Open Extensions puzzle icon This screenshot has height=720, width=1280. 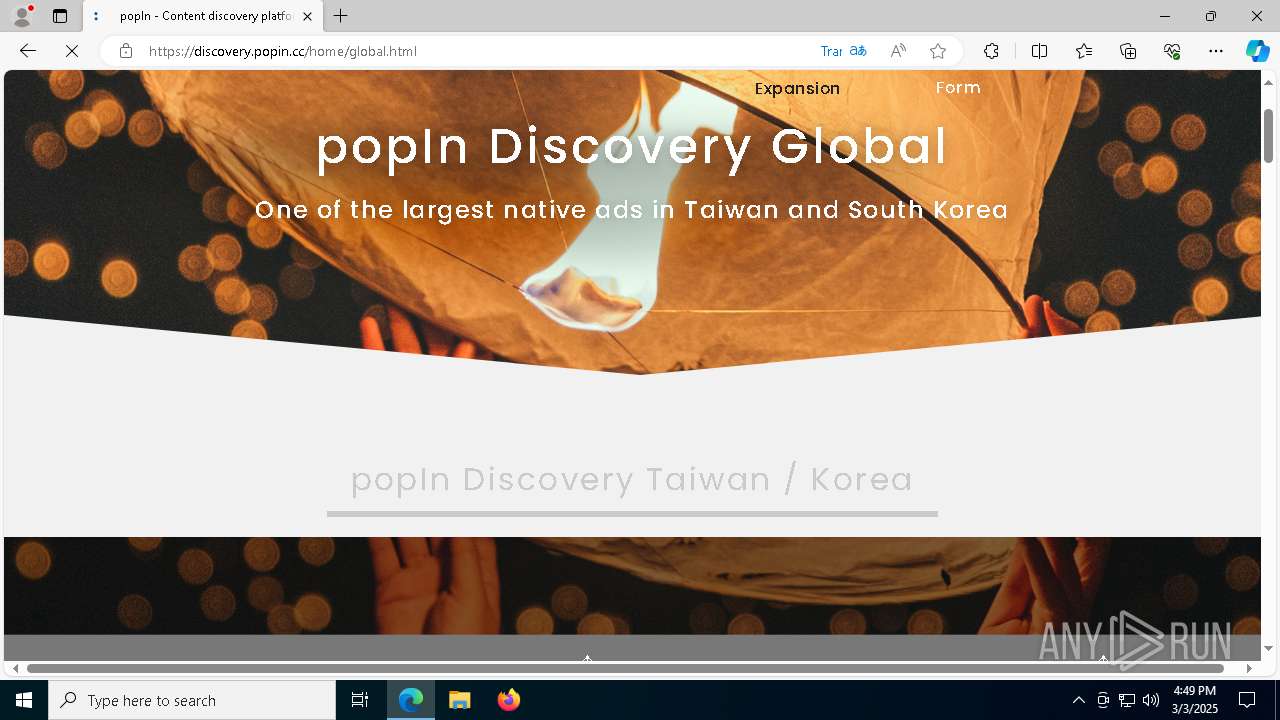click(x=991, y=51)
